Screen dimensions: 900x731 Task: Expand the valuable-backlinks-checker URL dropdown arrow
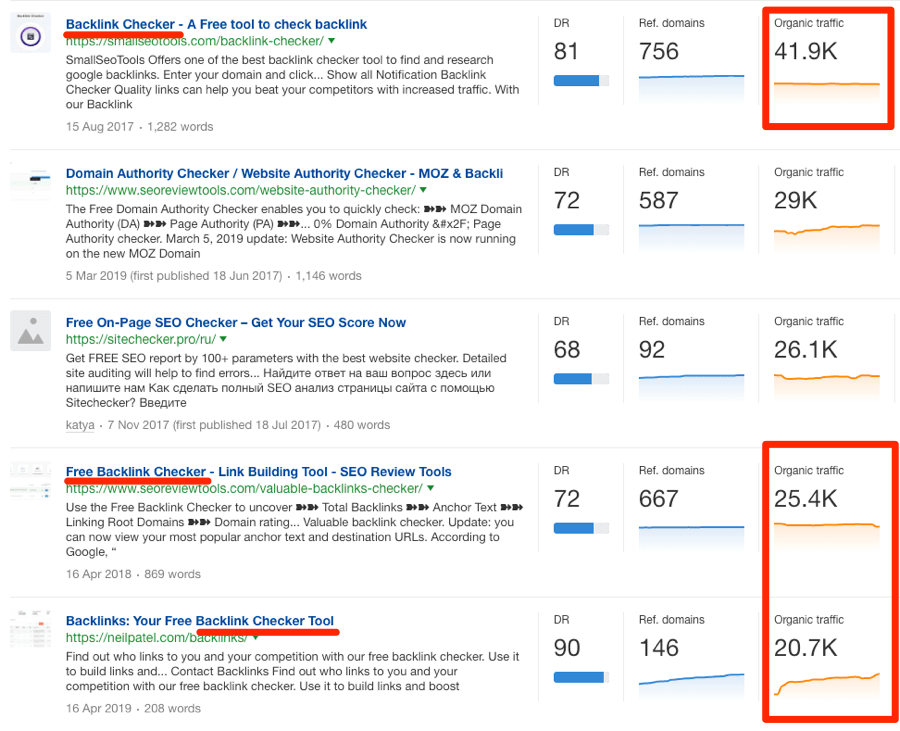430,488
